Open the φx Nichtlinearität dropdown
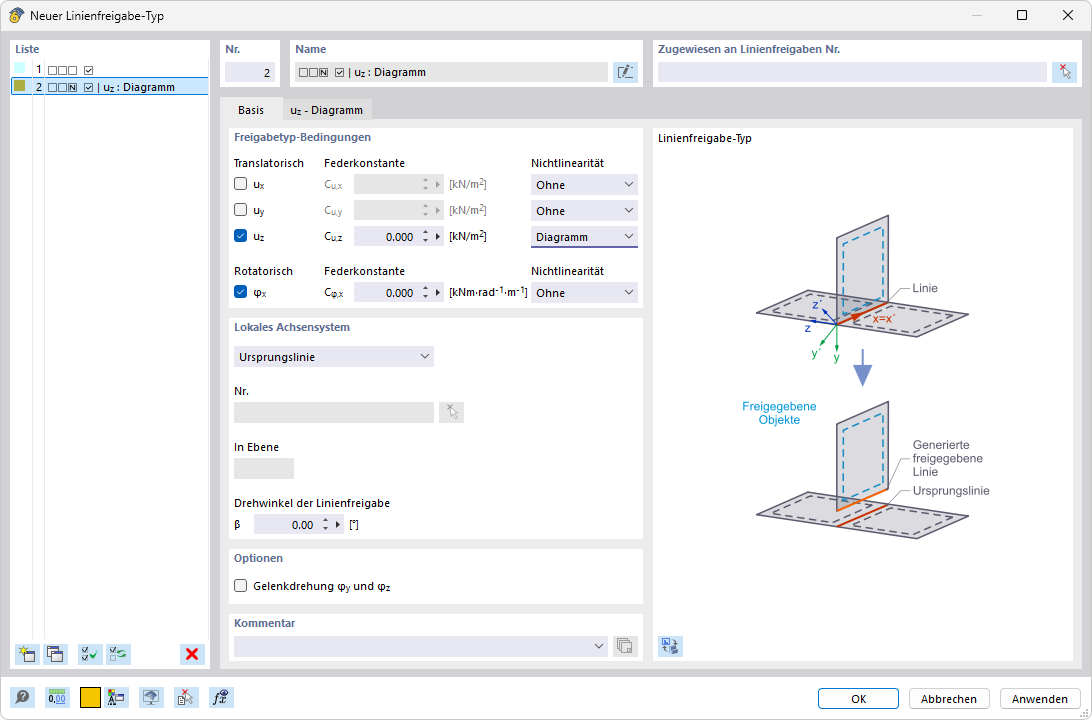This screenshot has width=1092, height=720. (584, 293)
